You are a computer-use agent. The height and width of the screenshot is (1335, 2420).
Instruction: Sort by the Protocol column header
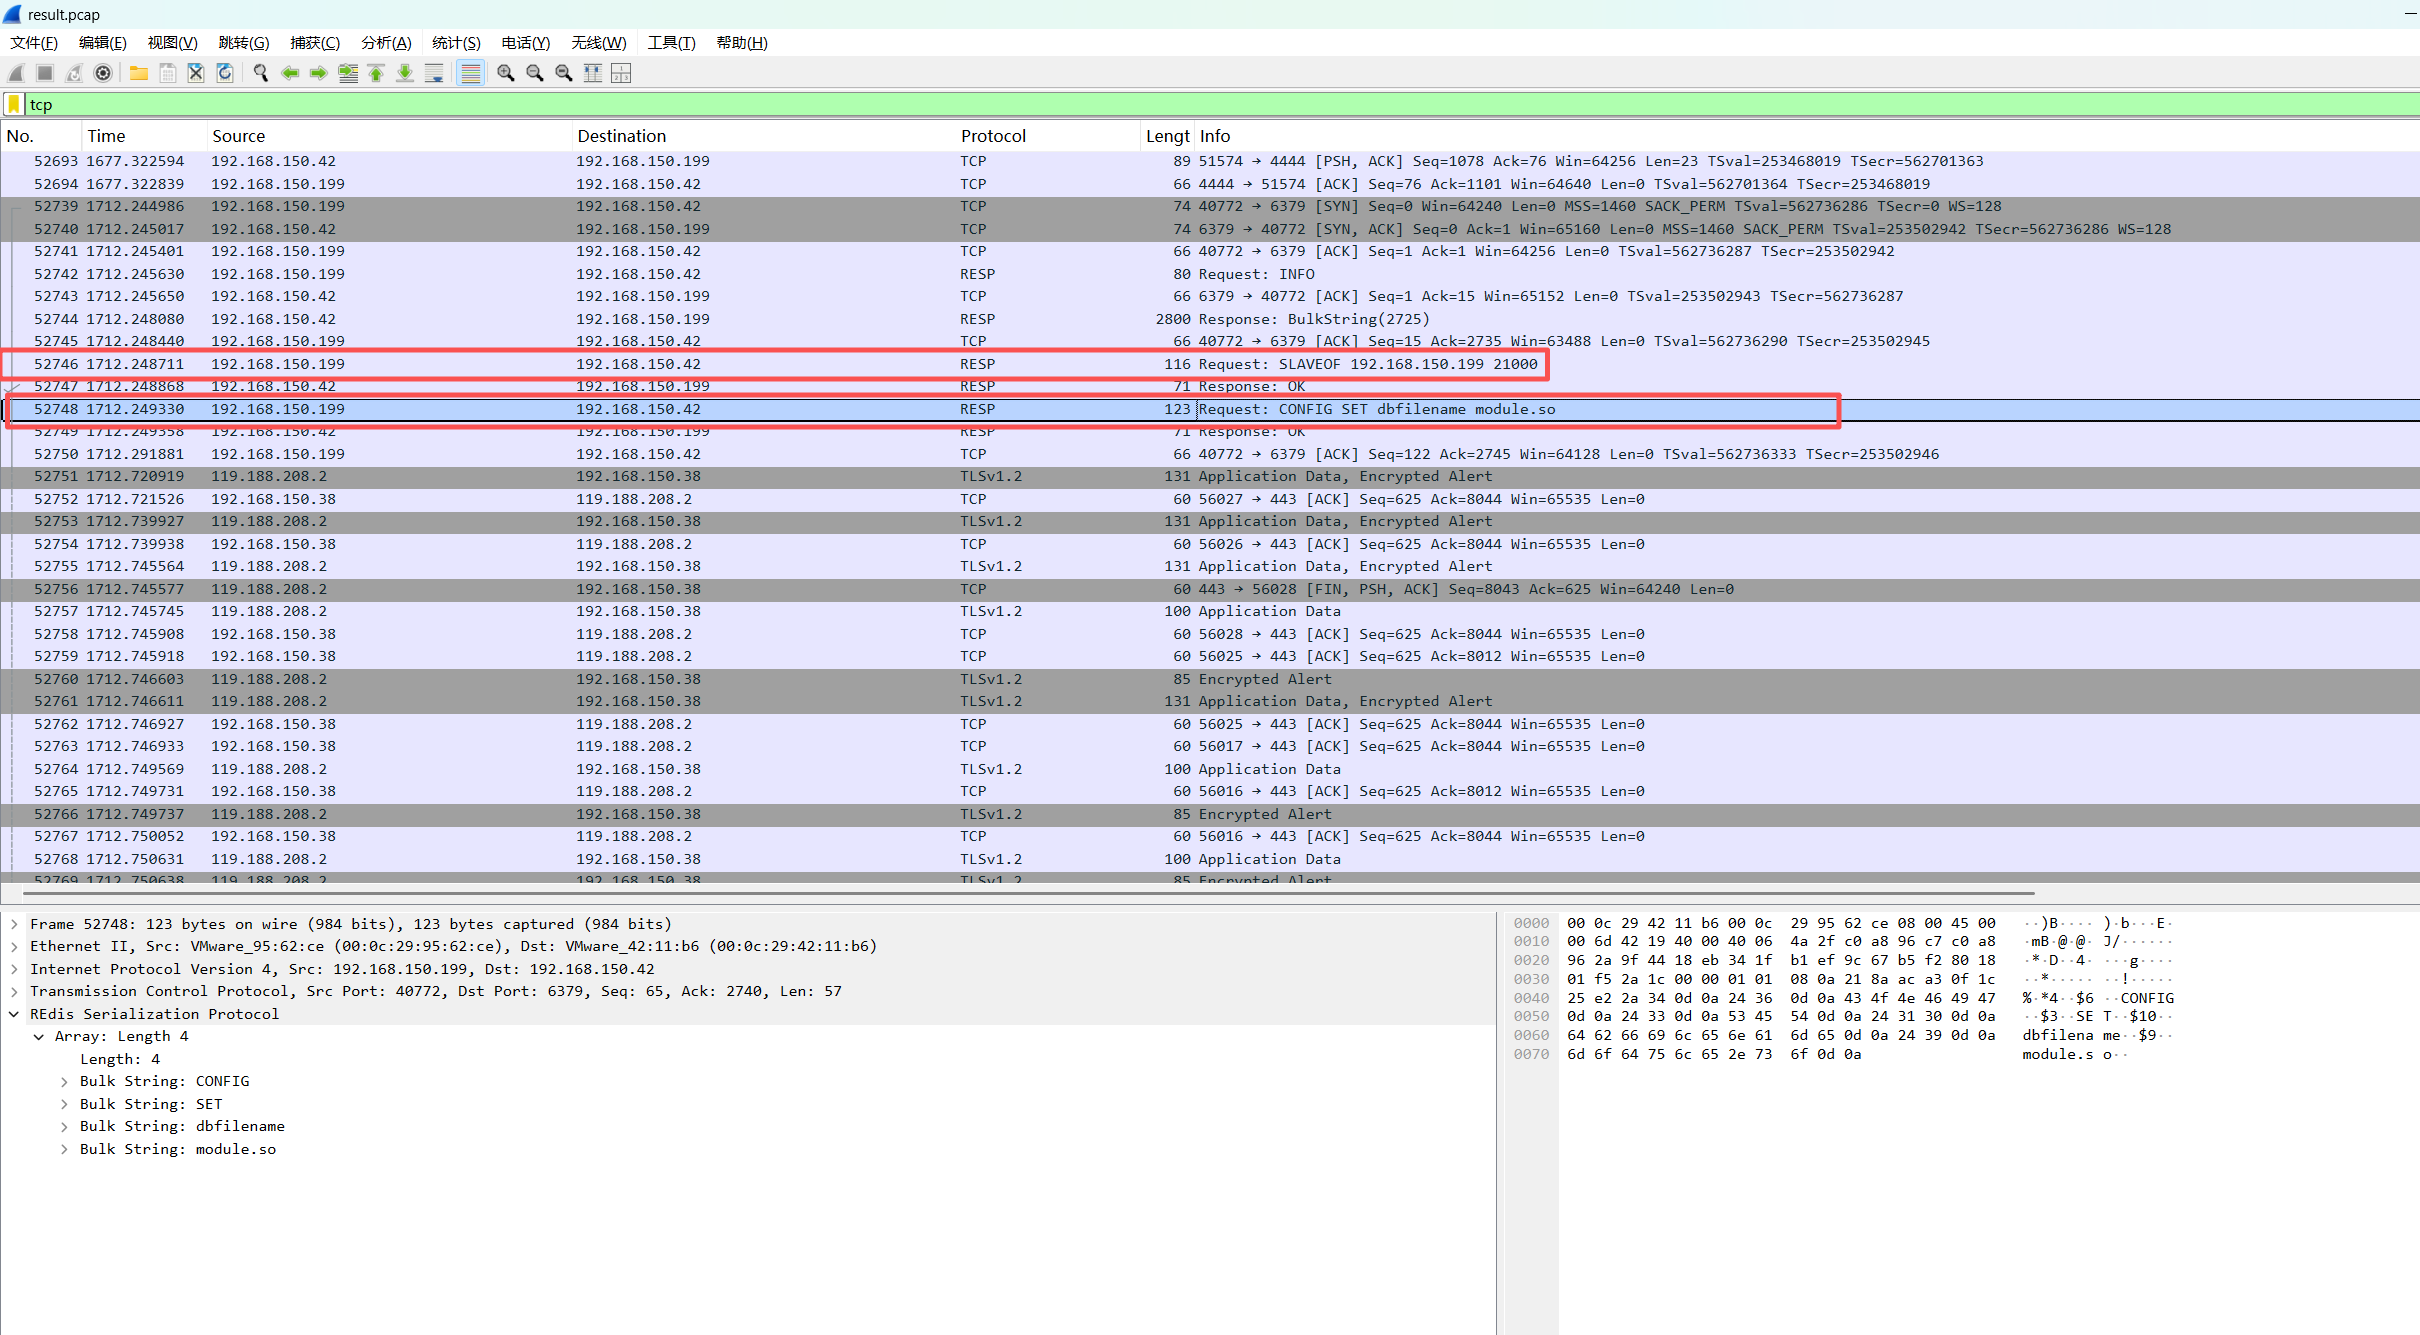[x=993, y=136]
